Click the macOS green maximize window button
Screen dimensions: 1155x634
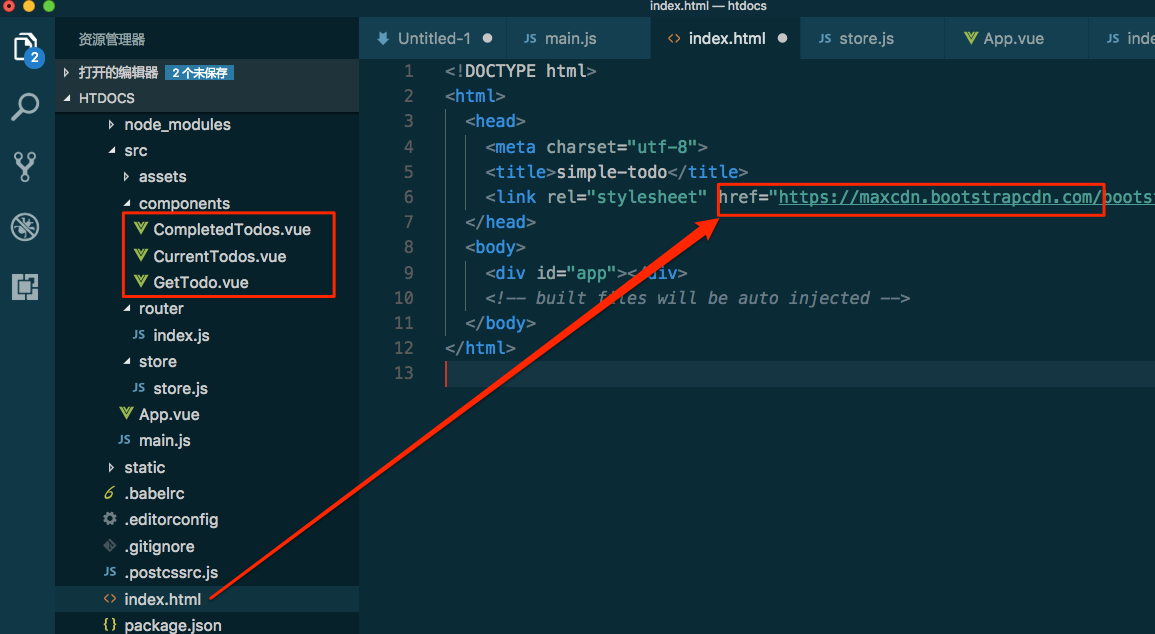[49, 6]
